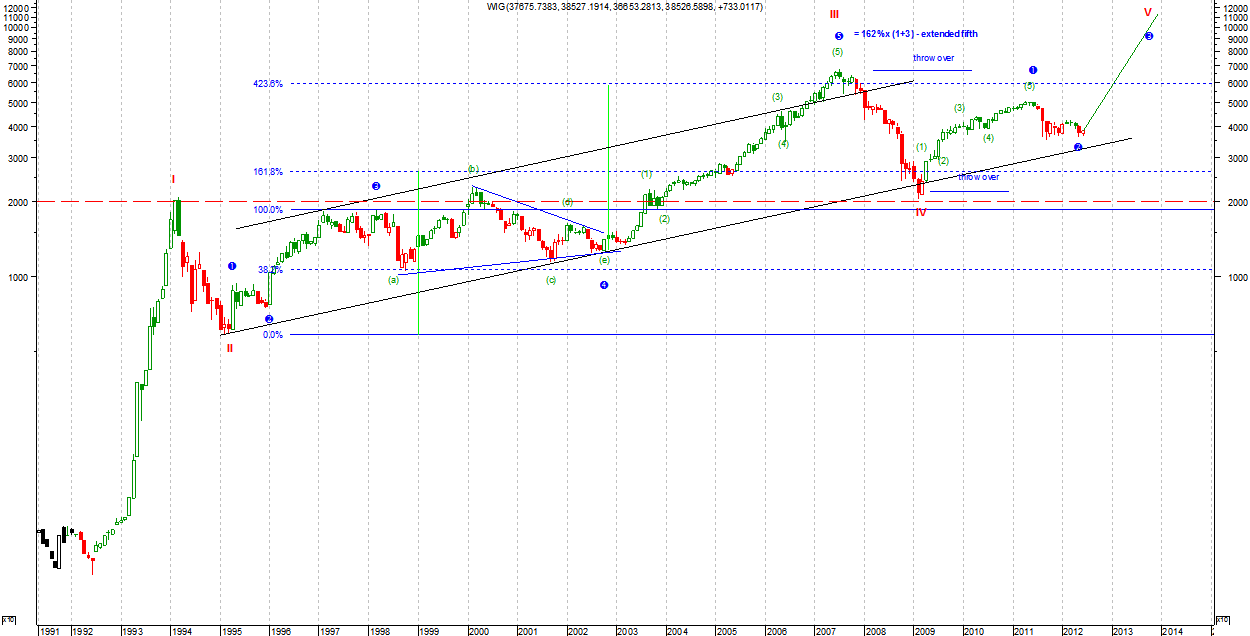The width and height of the screenshot is (1250, 636).
Task: Select blue circle marker 4 below wave (e)
Action: [604, 285]
